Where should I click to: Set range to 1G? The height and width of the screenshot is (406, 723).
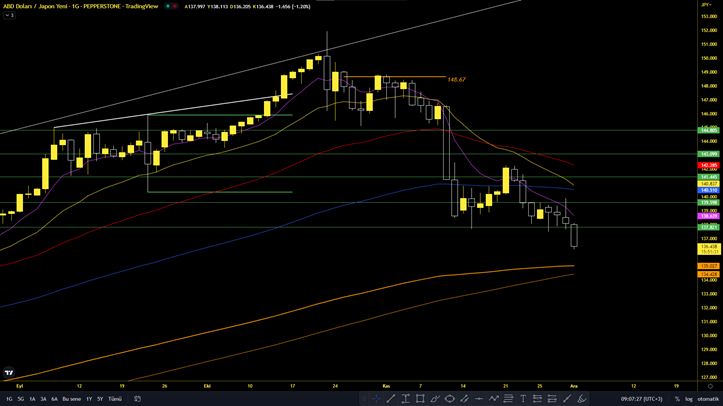[x=9, y=399]
